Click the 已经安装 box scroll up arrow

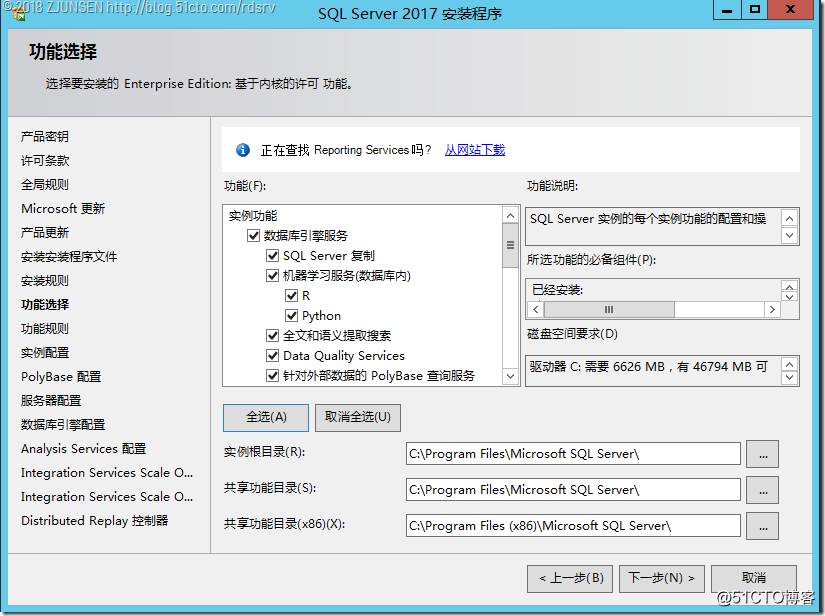789,287
